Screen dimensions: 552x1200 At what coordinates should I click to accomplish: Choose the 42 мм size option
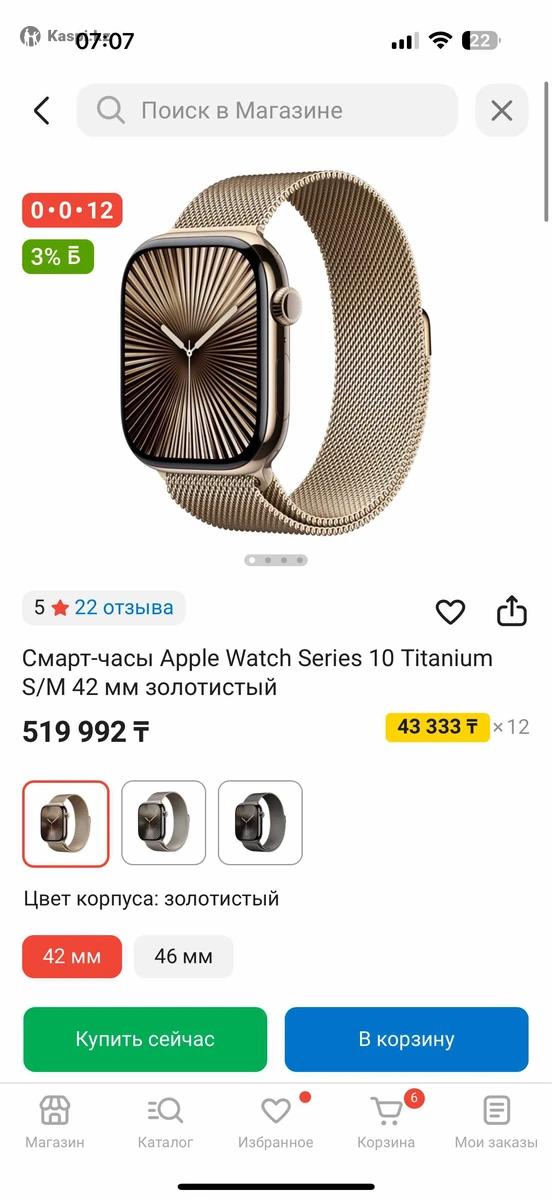[x=72, y=957]
